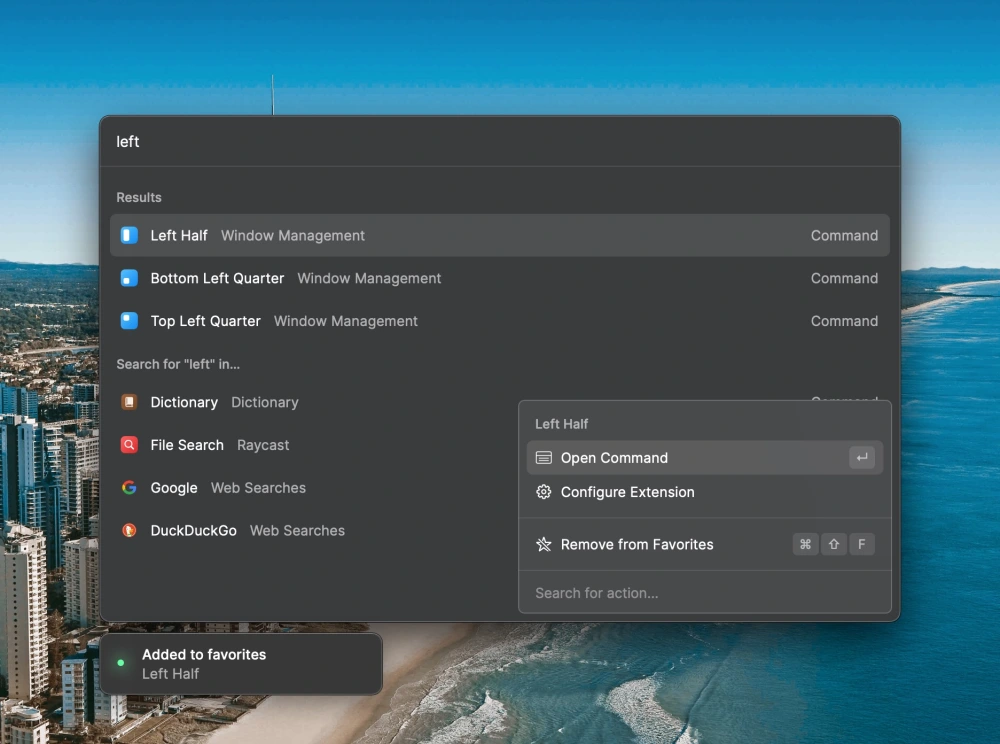Click the Google logo icon
This screenshot has width=1000, height=744.
(x=129, y=487)
